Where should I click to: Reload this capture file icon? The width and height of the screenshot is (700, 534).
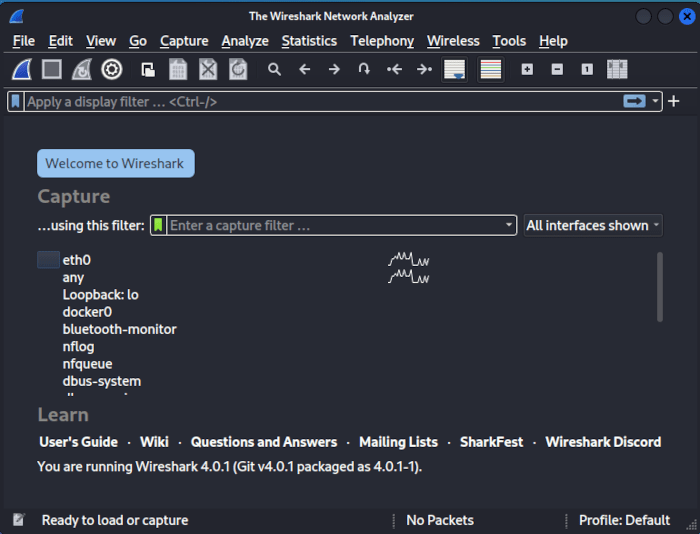(238, 70)
